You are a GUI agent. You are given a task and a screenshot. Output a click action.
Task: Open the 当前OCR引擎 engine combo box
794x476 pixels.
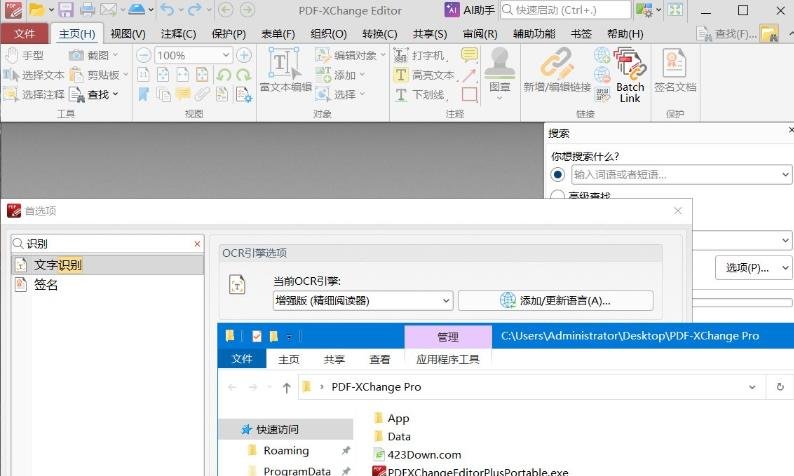pyautogui.click(x=363, y=300)
